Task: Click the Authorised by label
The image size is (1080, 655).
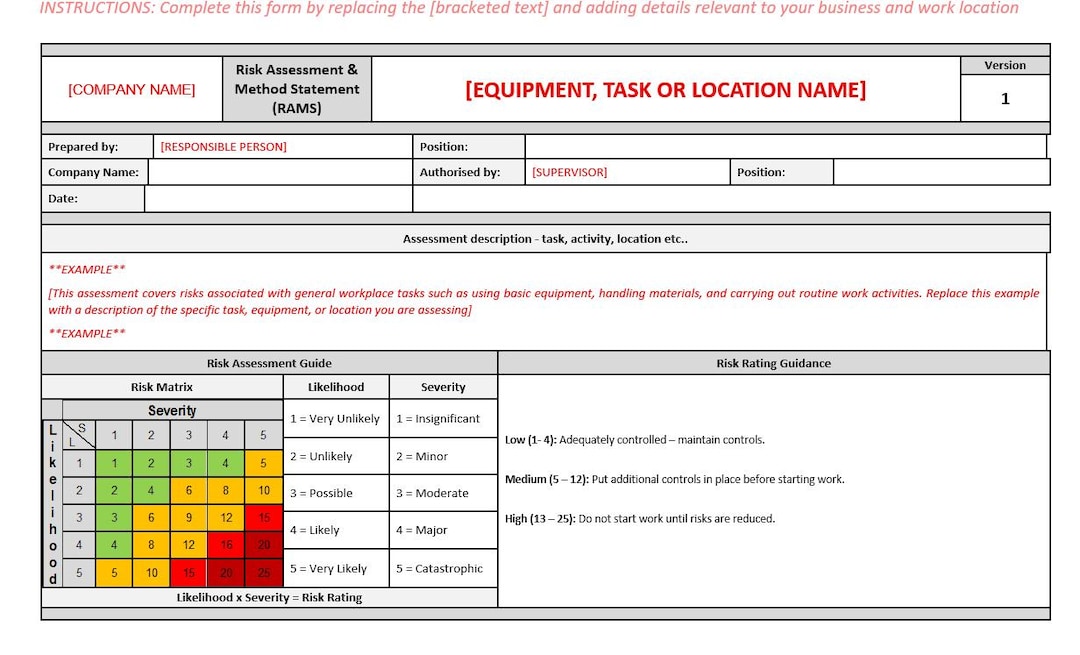Action: click(x=460, y=172)
